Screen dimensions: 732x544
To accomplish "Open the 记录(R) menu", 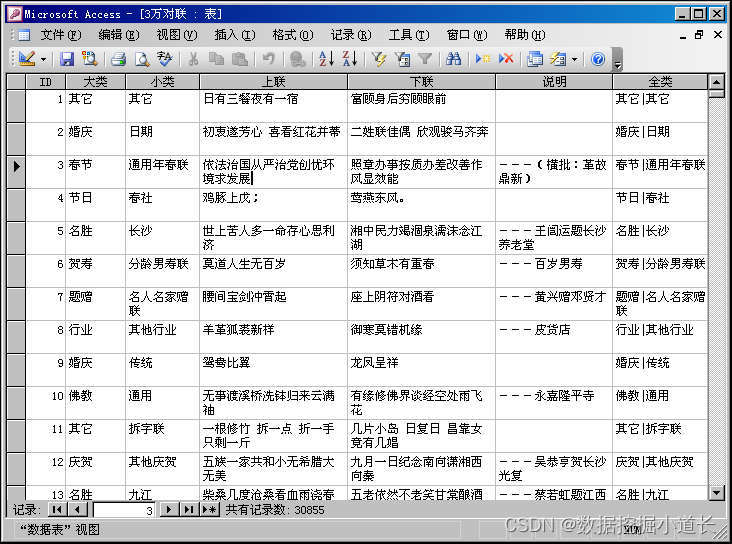I will 351,35.
